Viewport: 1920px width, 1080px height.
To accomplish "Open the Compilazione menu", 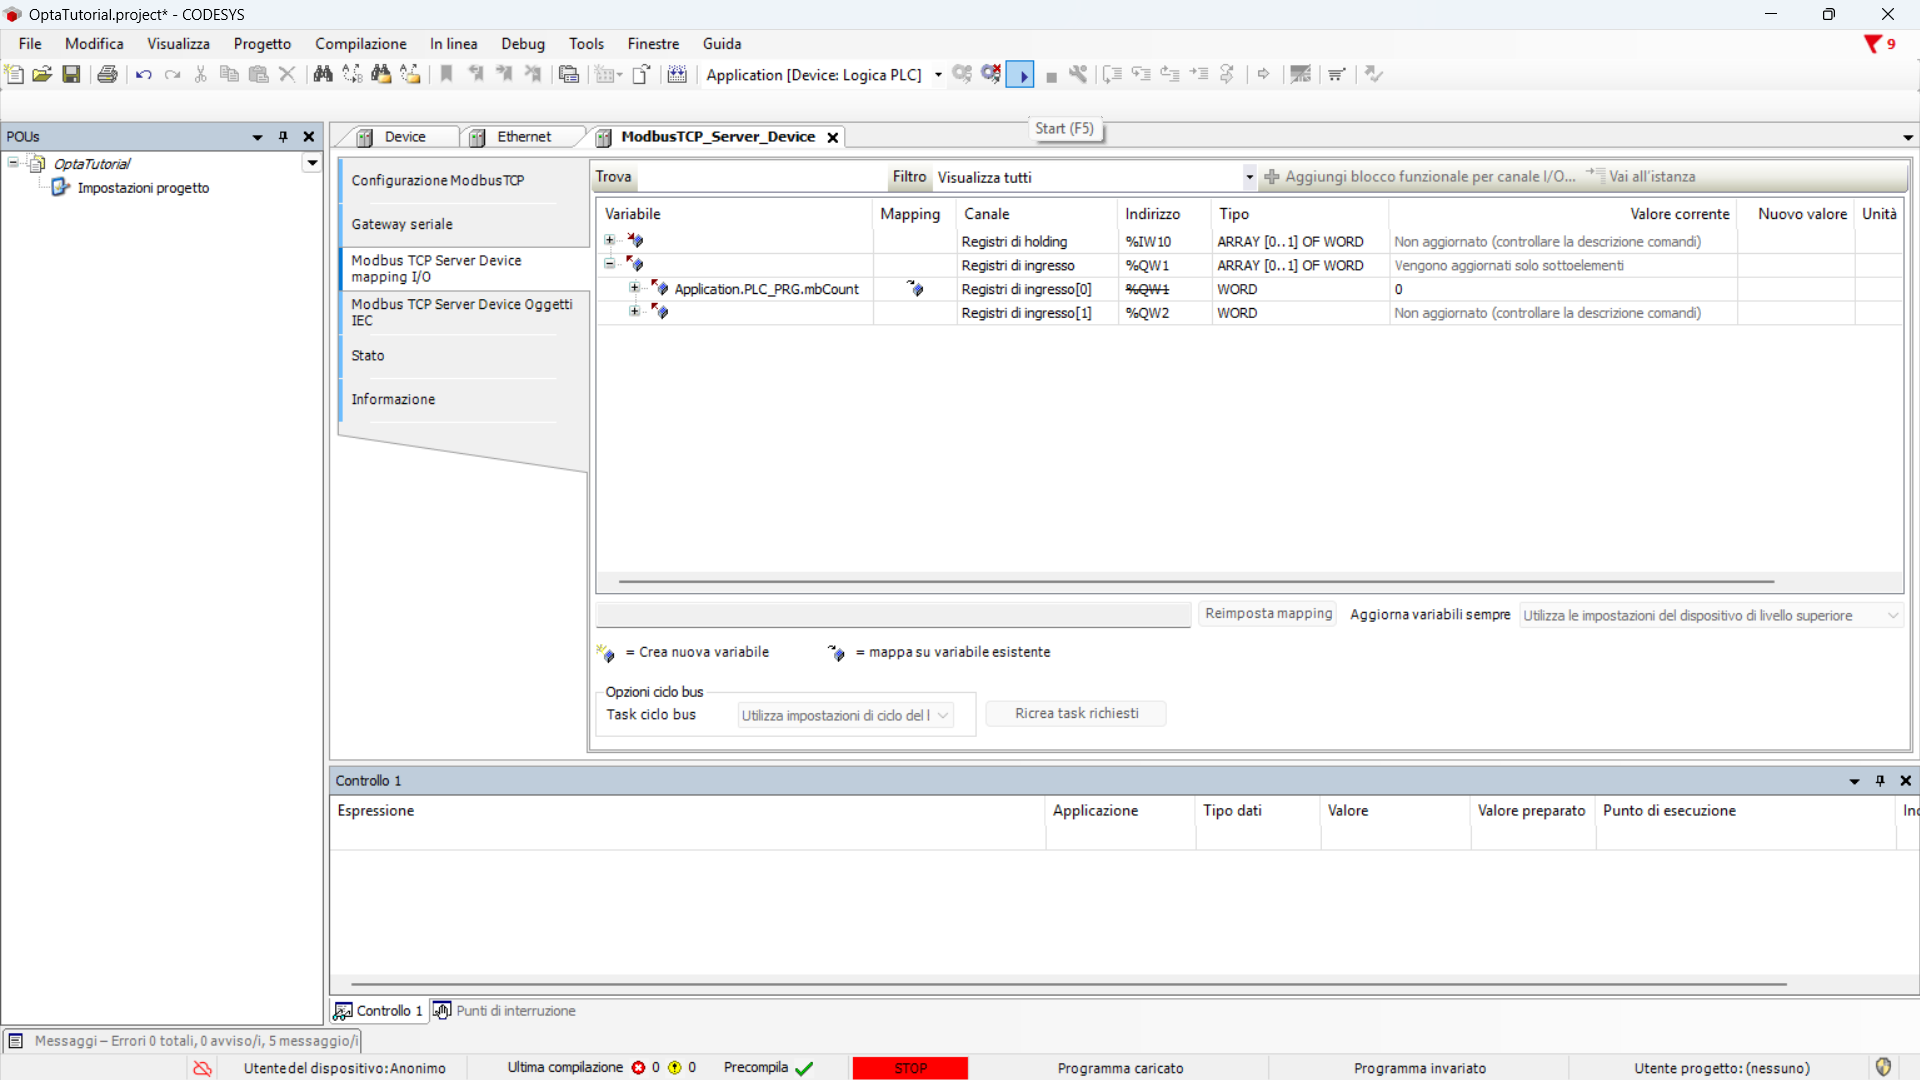I will coord(360,44).
